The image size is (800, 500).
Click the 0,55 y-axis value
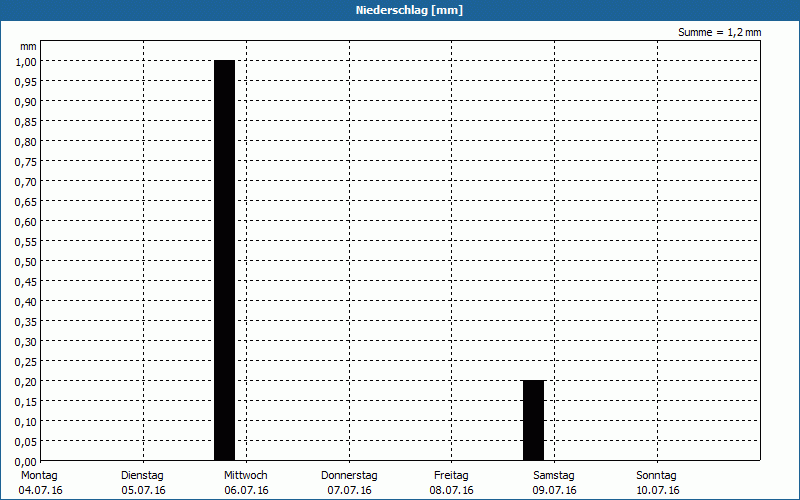(x=26, y=242)
